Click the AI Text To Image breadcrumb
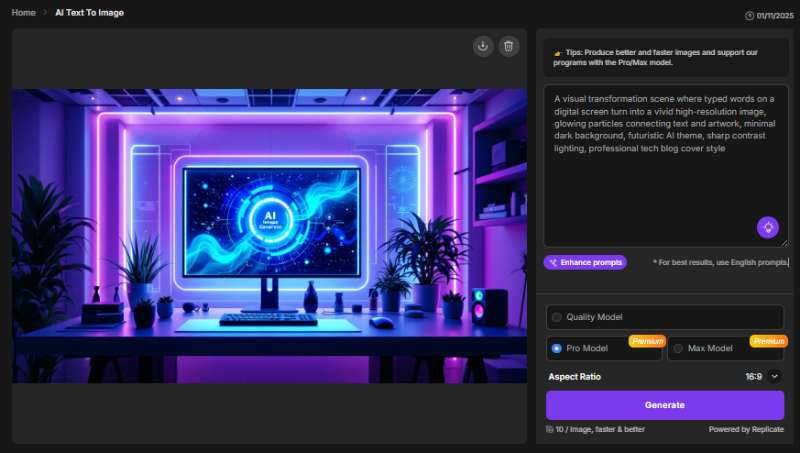Image resolution: width=800 pixels, height=453 pixels. [x=89, y=13]
